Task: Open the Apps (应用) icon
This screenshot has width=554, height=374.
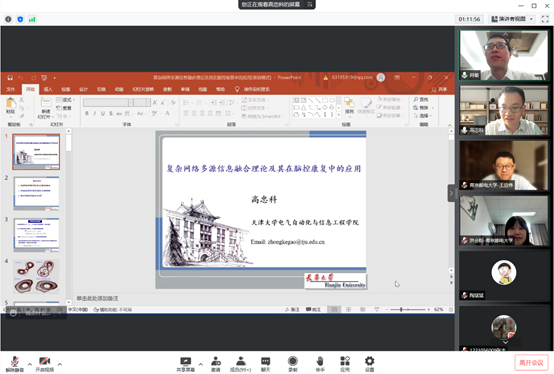Action: 345,364
